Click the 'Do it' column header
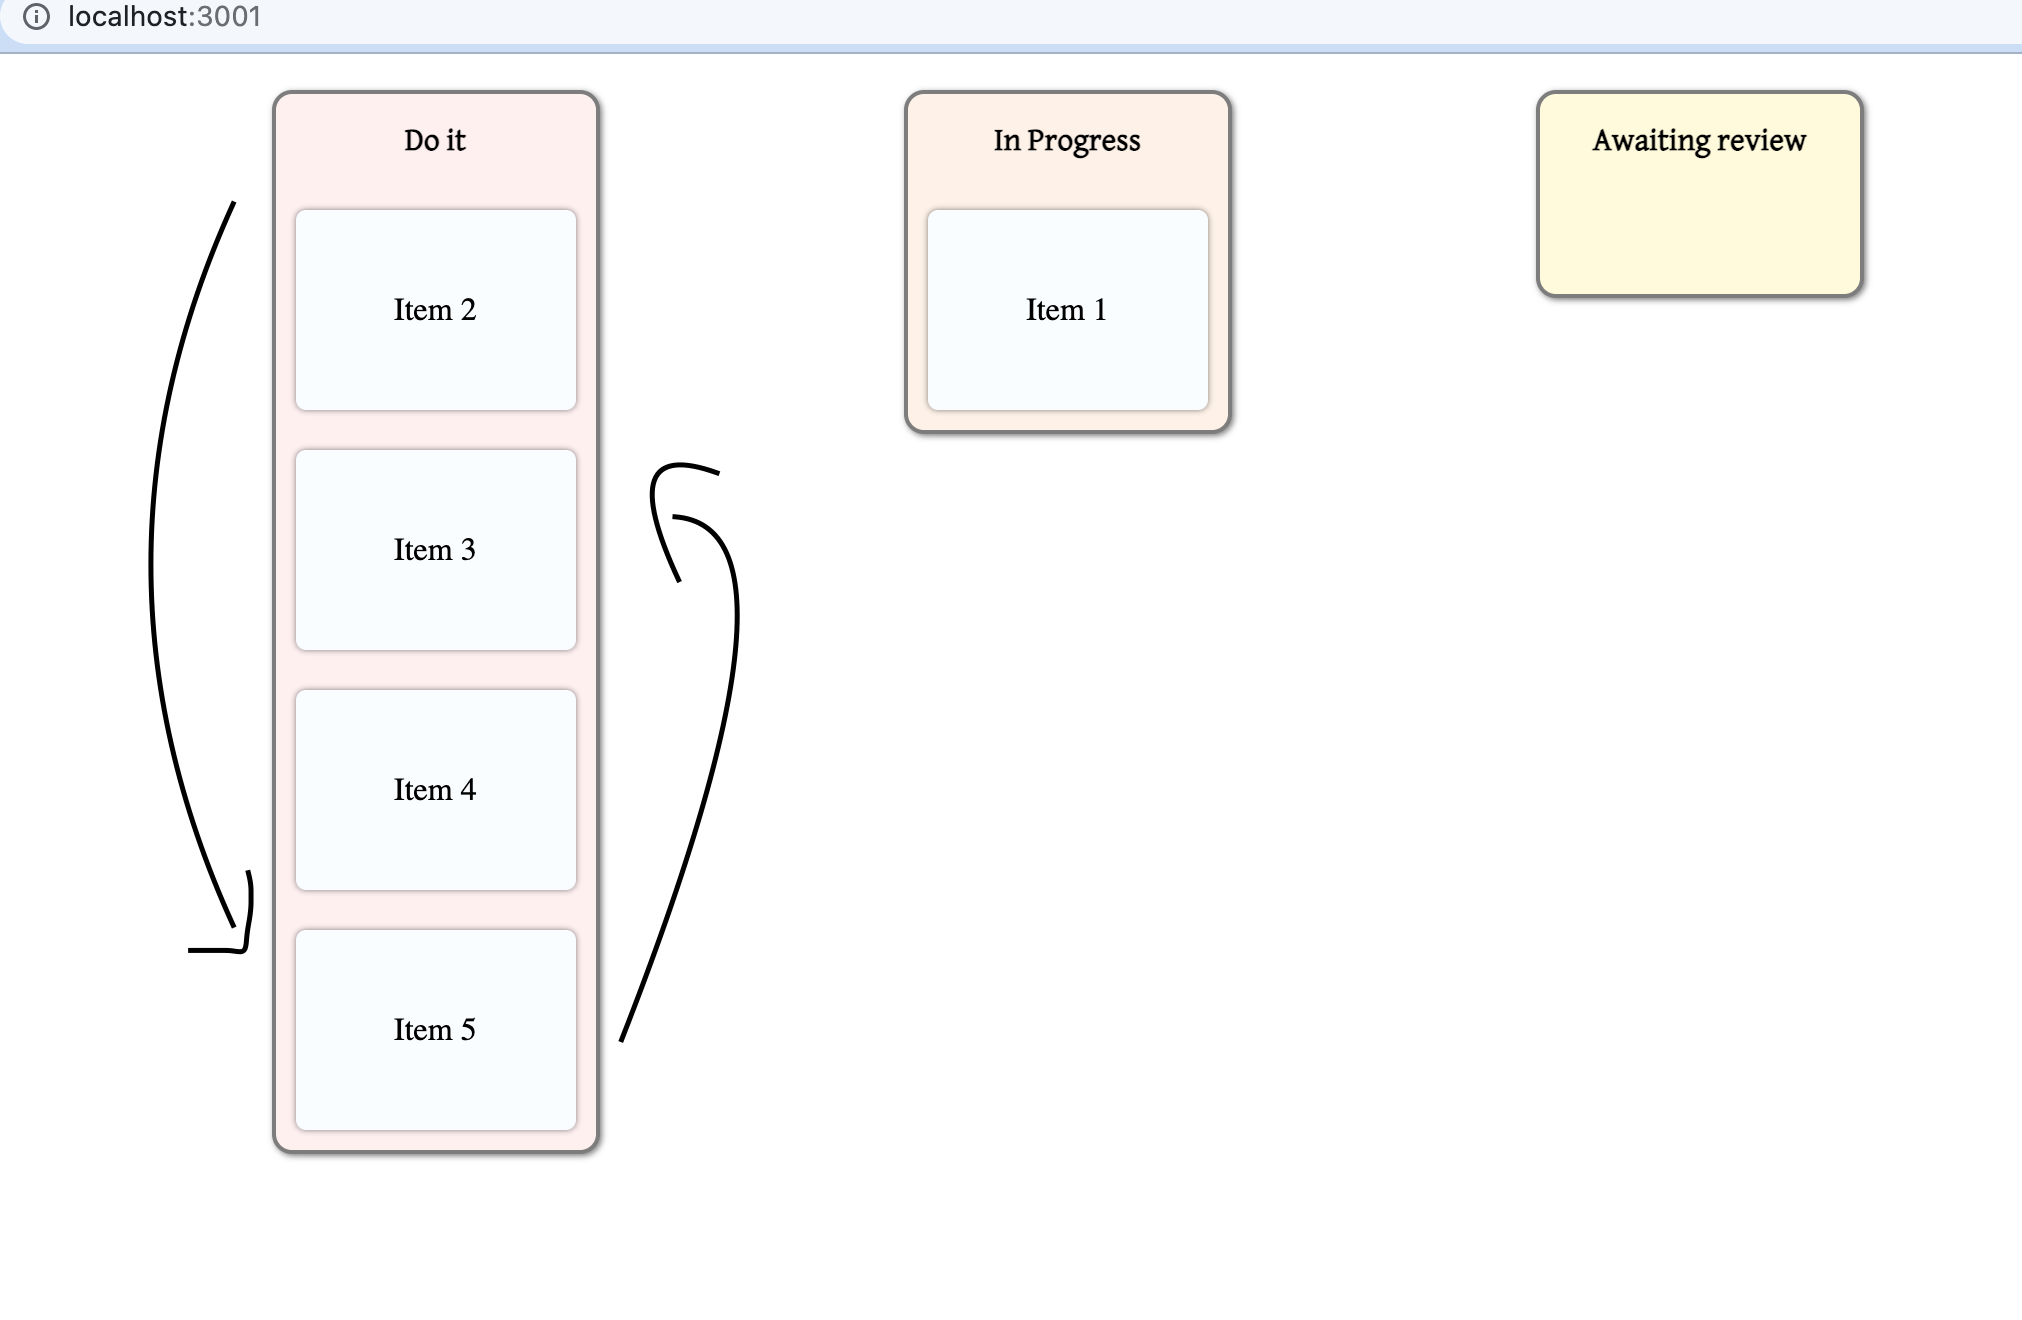The width and height of the screenshot is (2022, 1320). pyautogui.click(x=435, y=140)
